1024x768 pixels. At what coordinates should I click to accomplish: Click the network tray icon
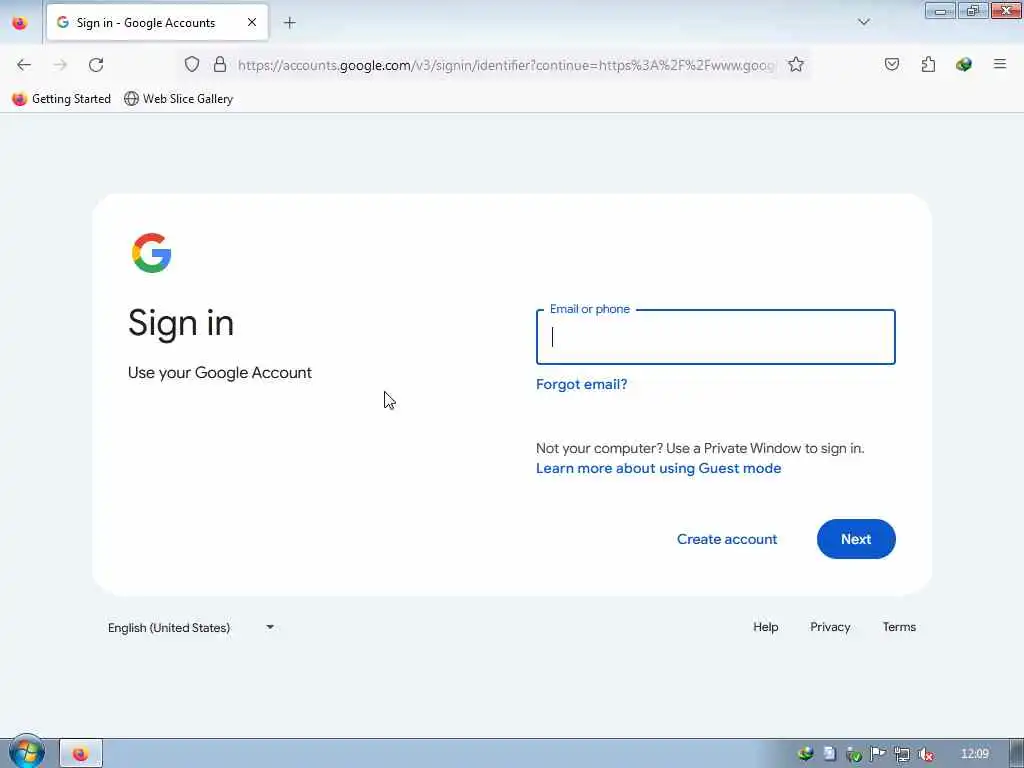click(902, 754)
